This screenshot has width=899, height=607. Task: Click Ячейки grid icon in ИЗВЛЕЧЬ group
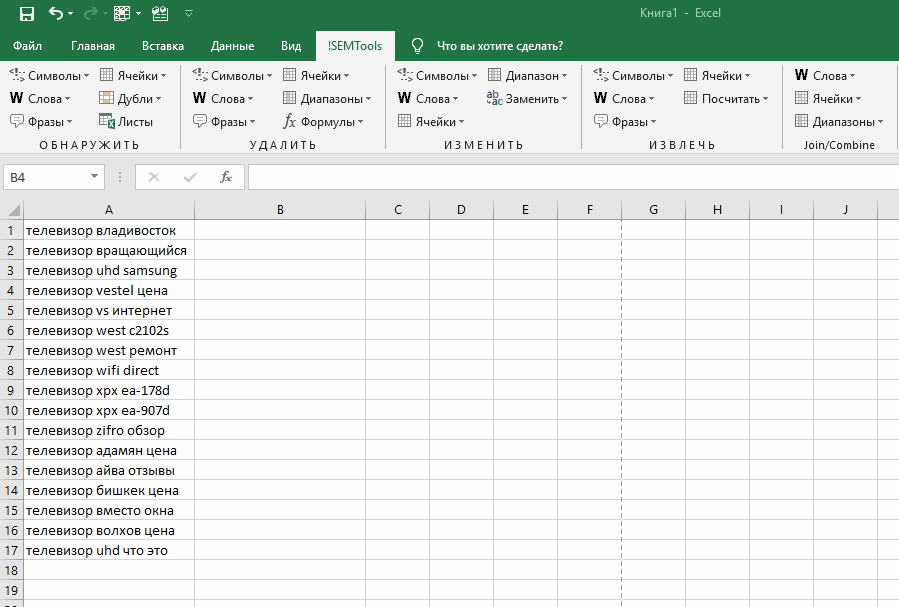[690, 75]
